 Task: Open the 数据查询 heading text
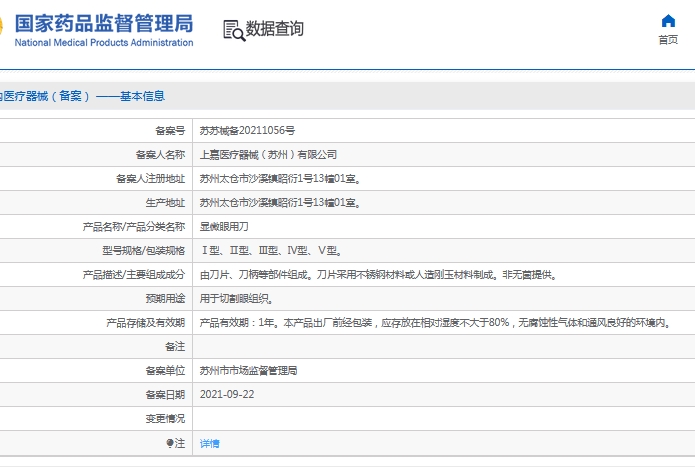[x=274, y=29]
